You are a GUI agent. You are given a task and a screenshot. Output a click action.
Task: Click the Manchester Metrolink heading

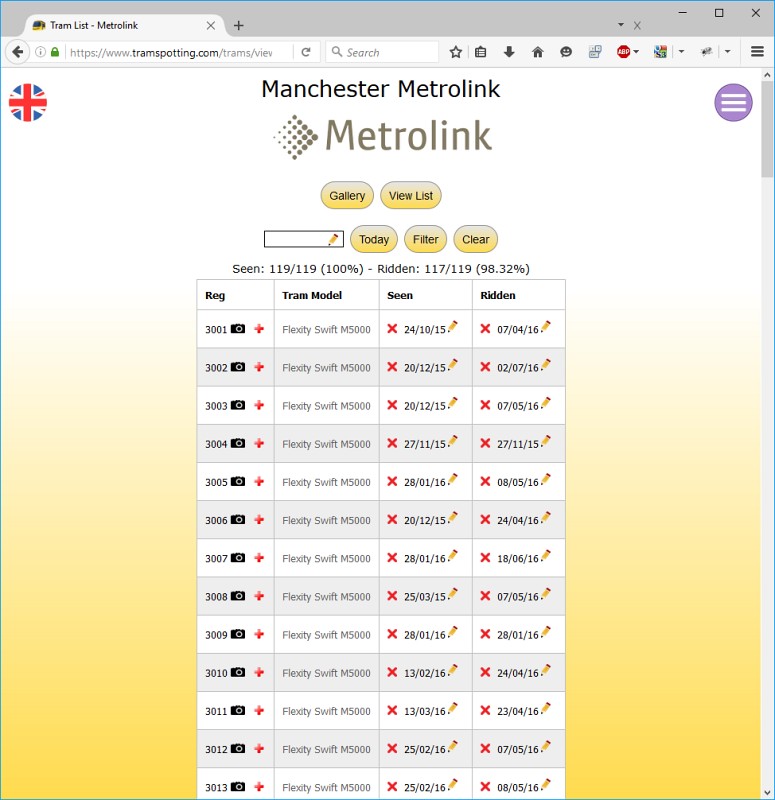click(381, 89)
